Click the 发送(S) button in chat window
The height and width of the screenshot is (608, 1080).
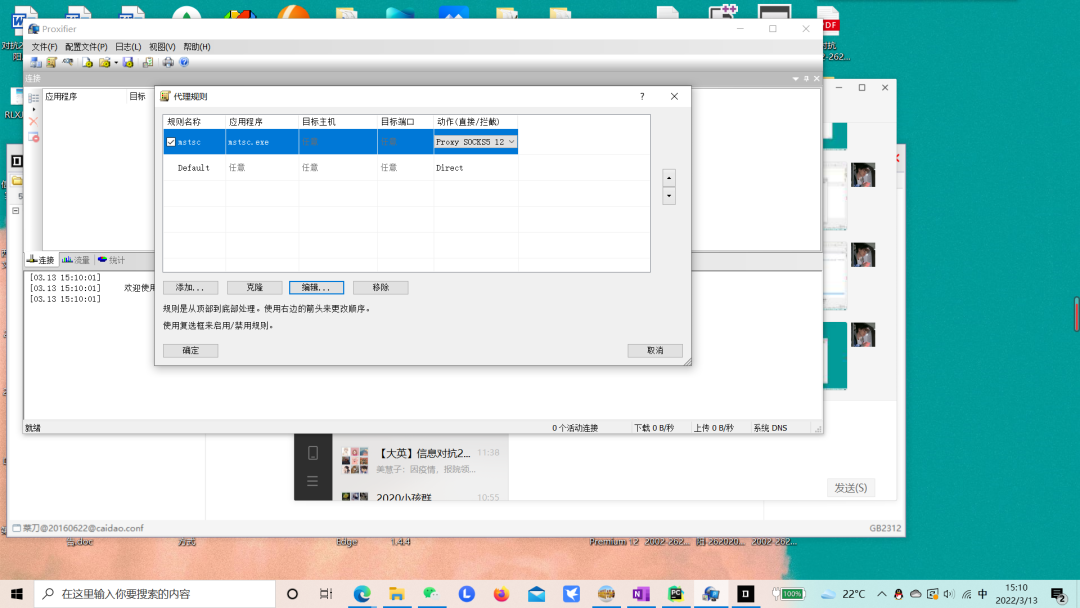[851, 488]
